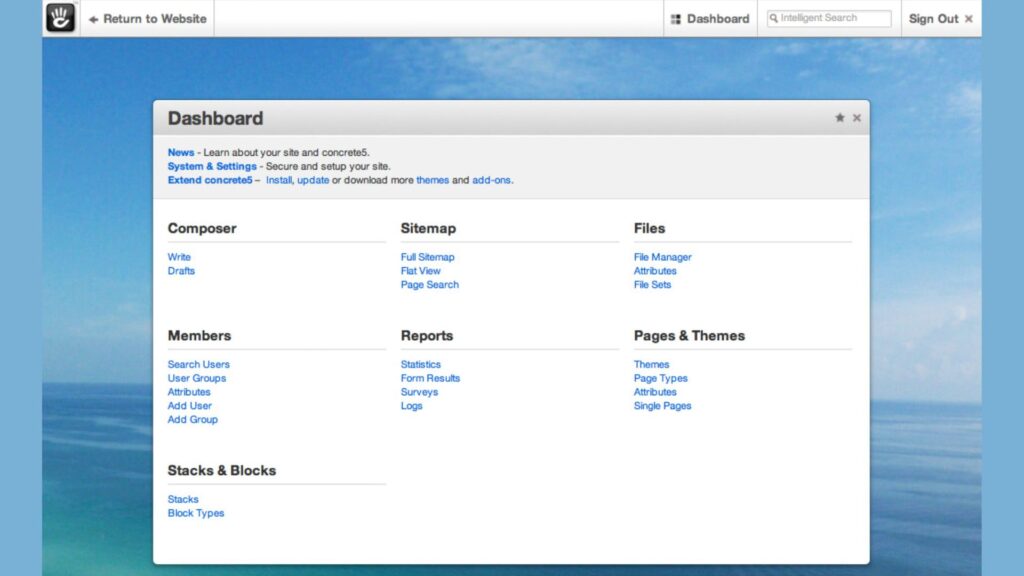The height and width of the screenshot is (576, 1024).
Task: Open Write under Composer
Action: [x=179, y=257]
